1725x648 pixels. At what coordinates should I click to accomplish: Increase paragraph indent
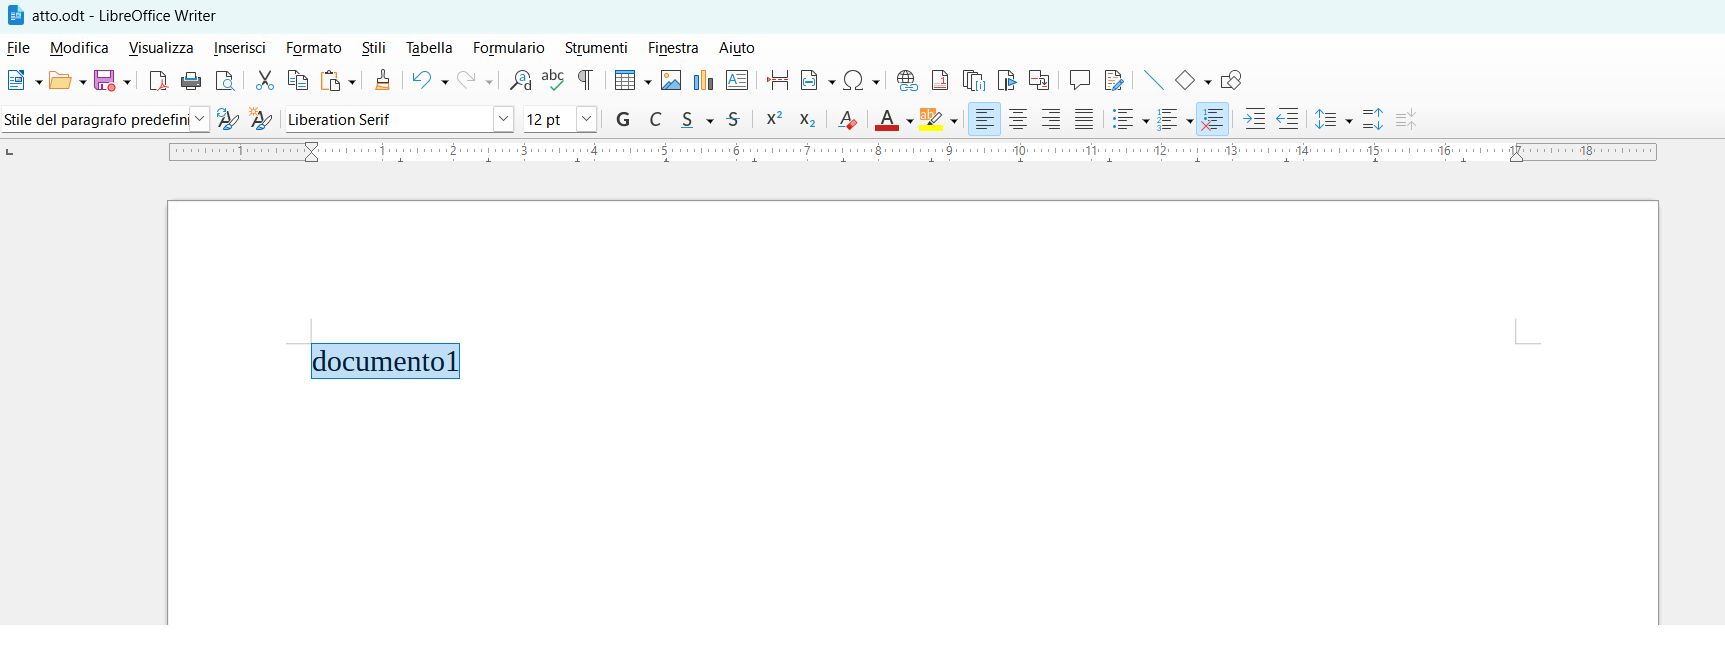point(1255,119)
